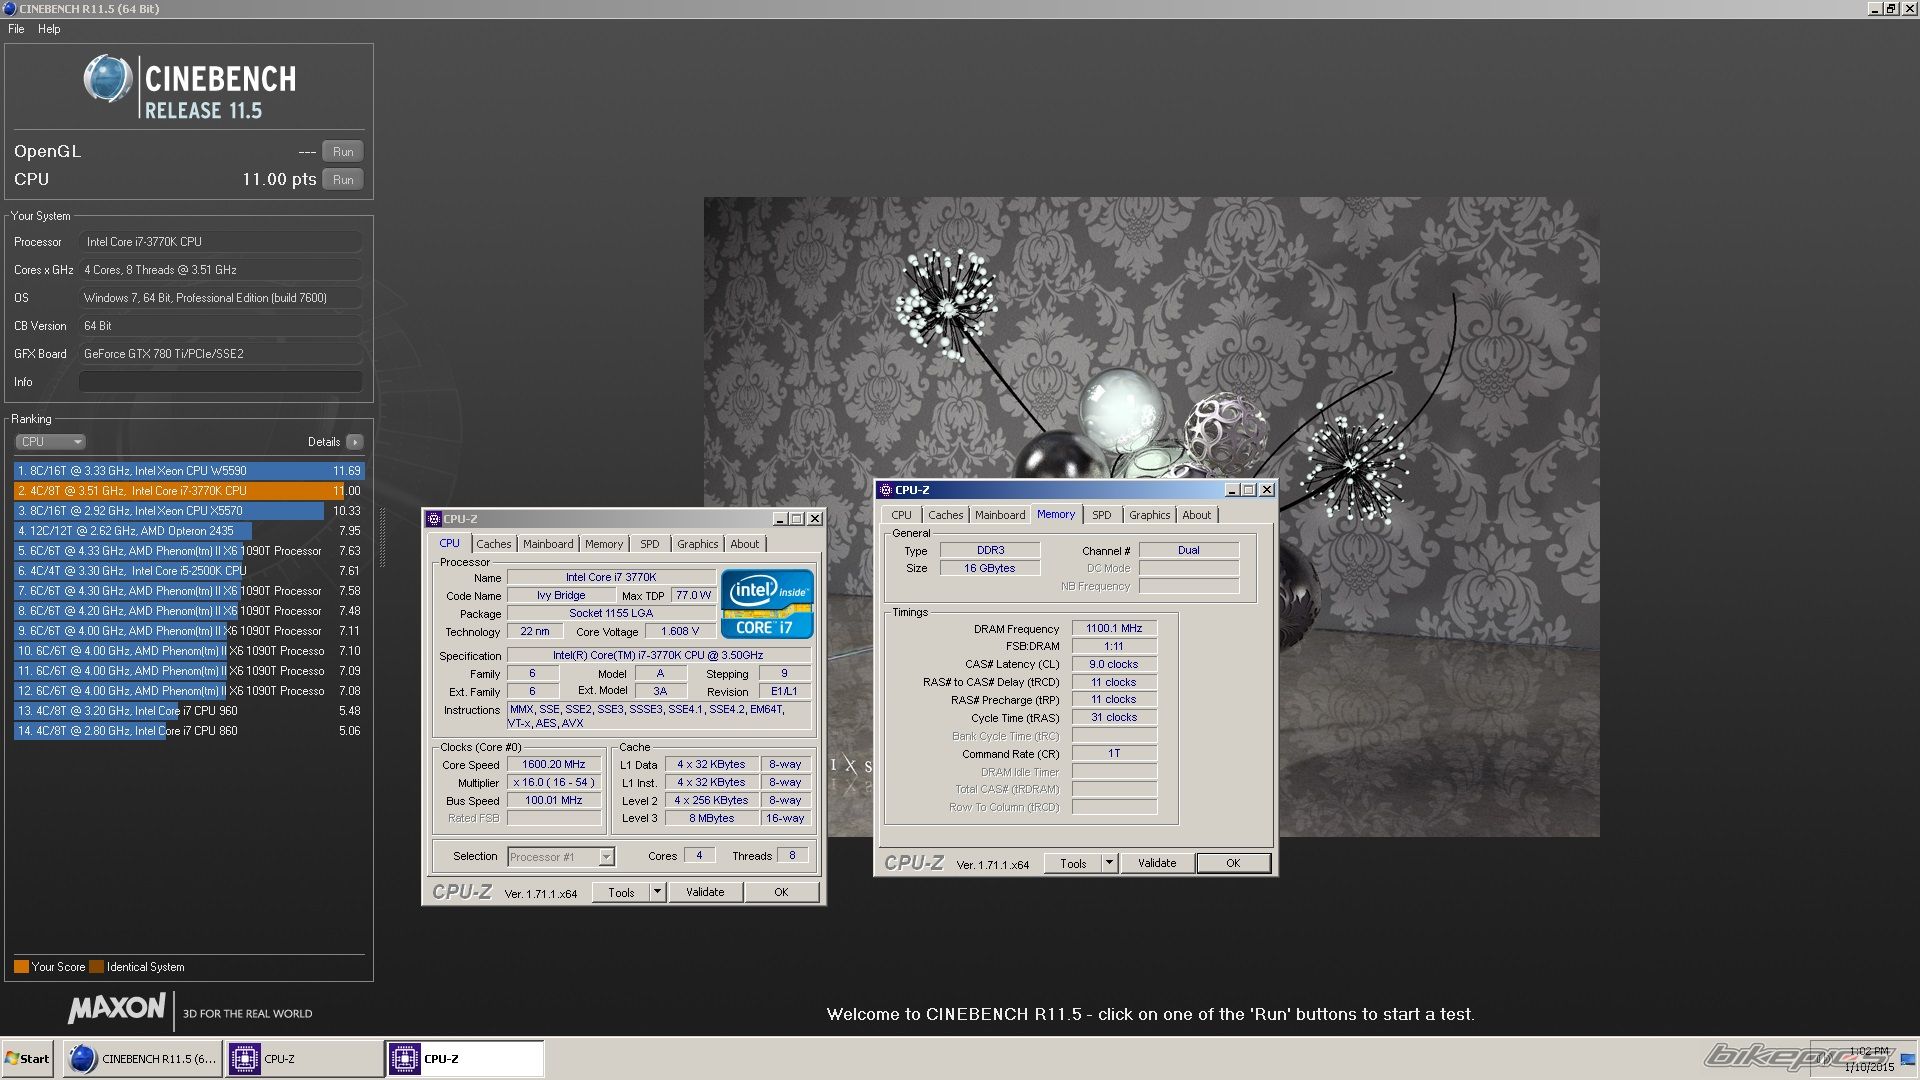The width and height of the screenshot is (1920, 1080).
Task: Select ranking row Intel Core i5-2500K CPU
Action: coord(188,571)
